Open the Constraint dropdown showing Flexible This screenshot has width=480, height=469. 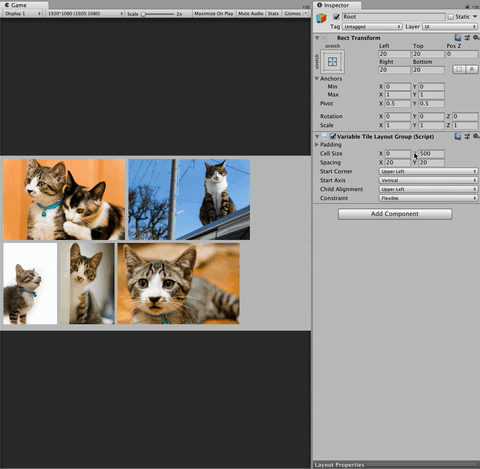tap(428, 198)
